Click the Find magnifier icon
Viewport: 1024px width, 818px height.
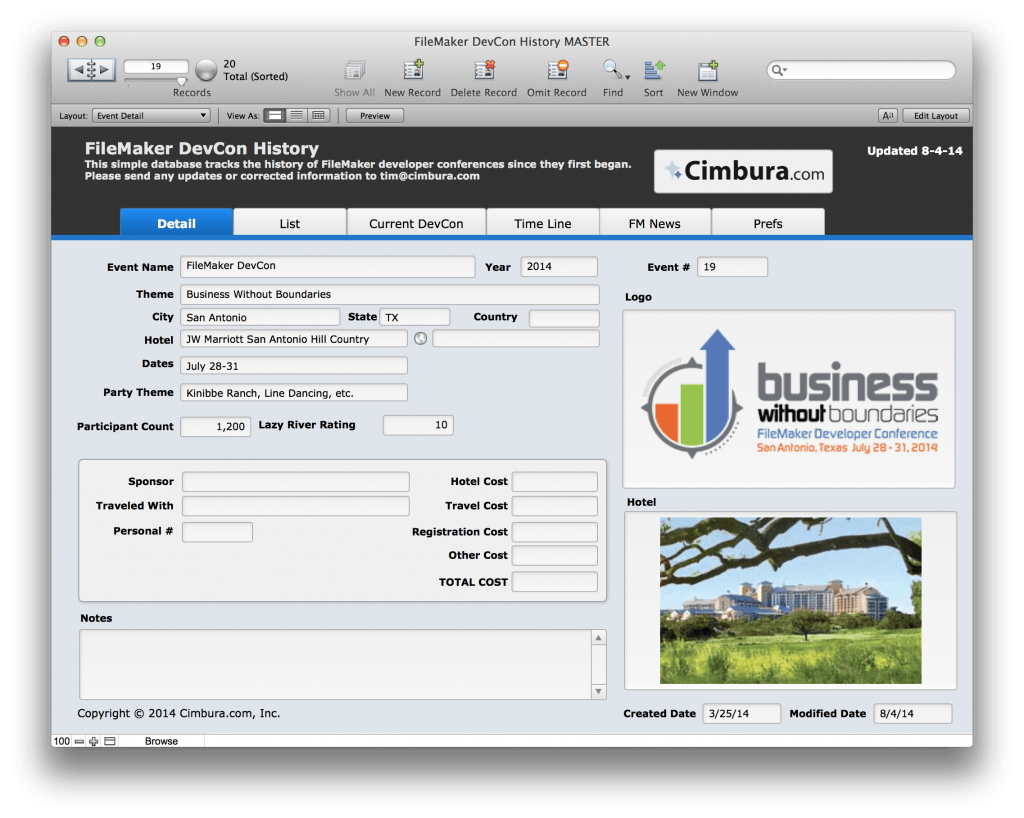click(x=612, y=71)
